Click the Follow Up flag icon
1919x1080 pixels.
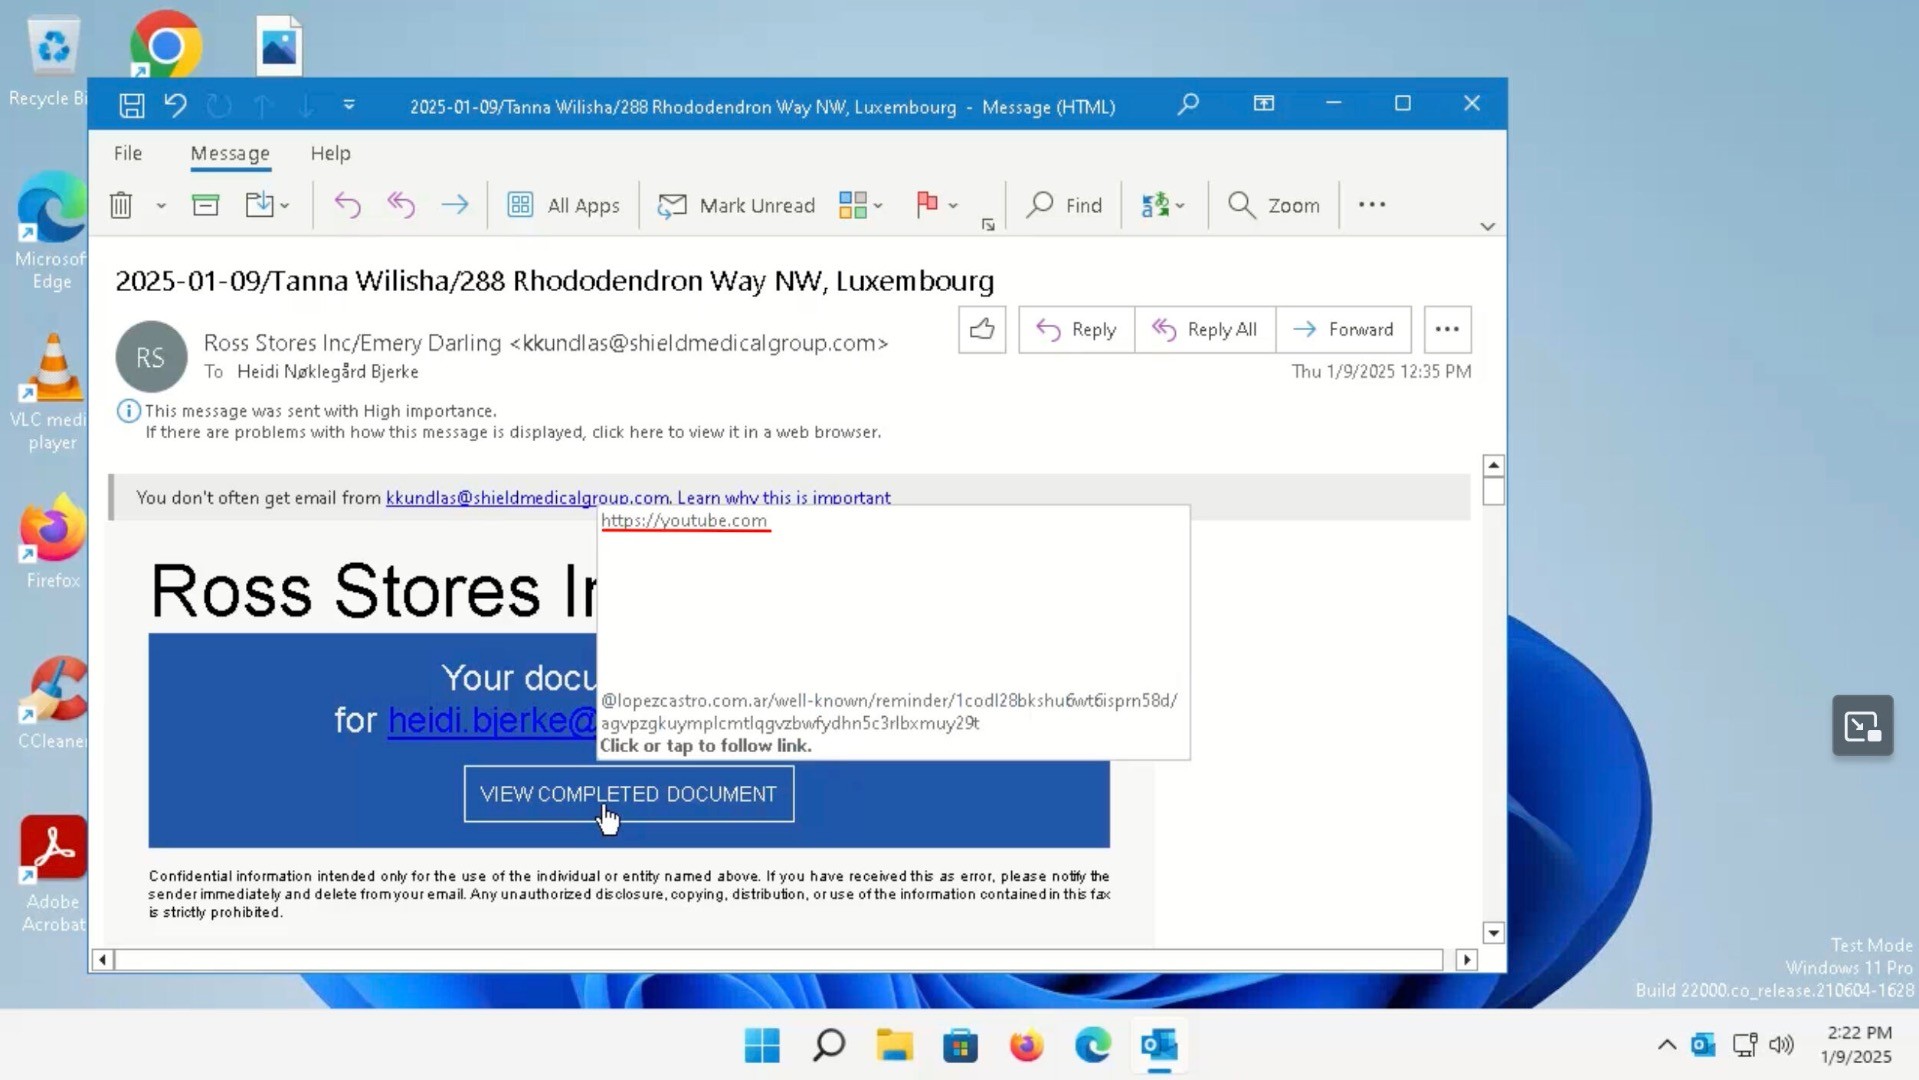[927, 205]
